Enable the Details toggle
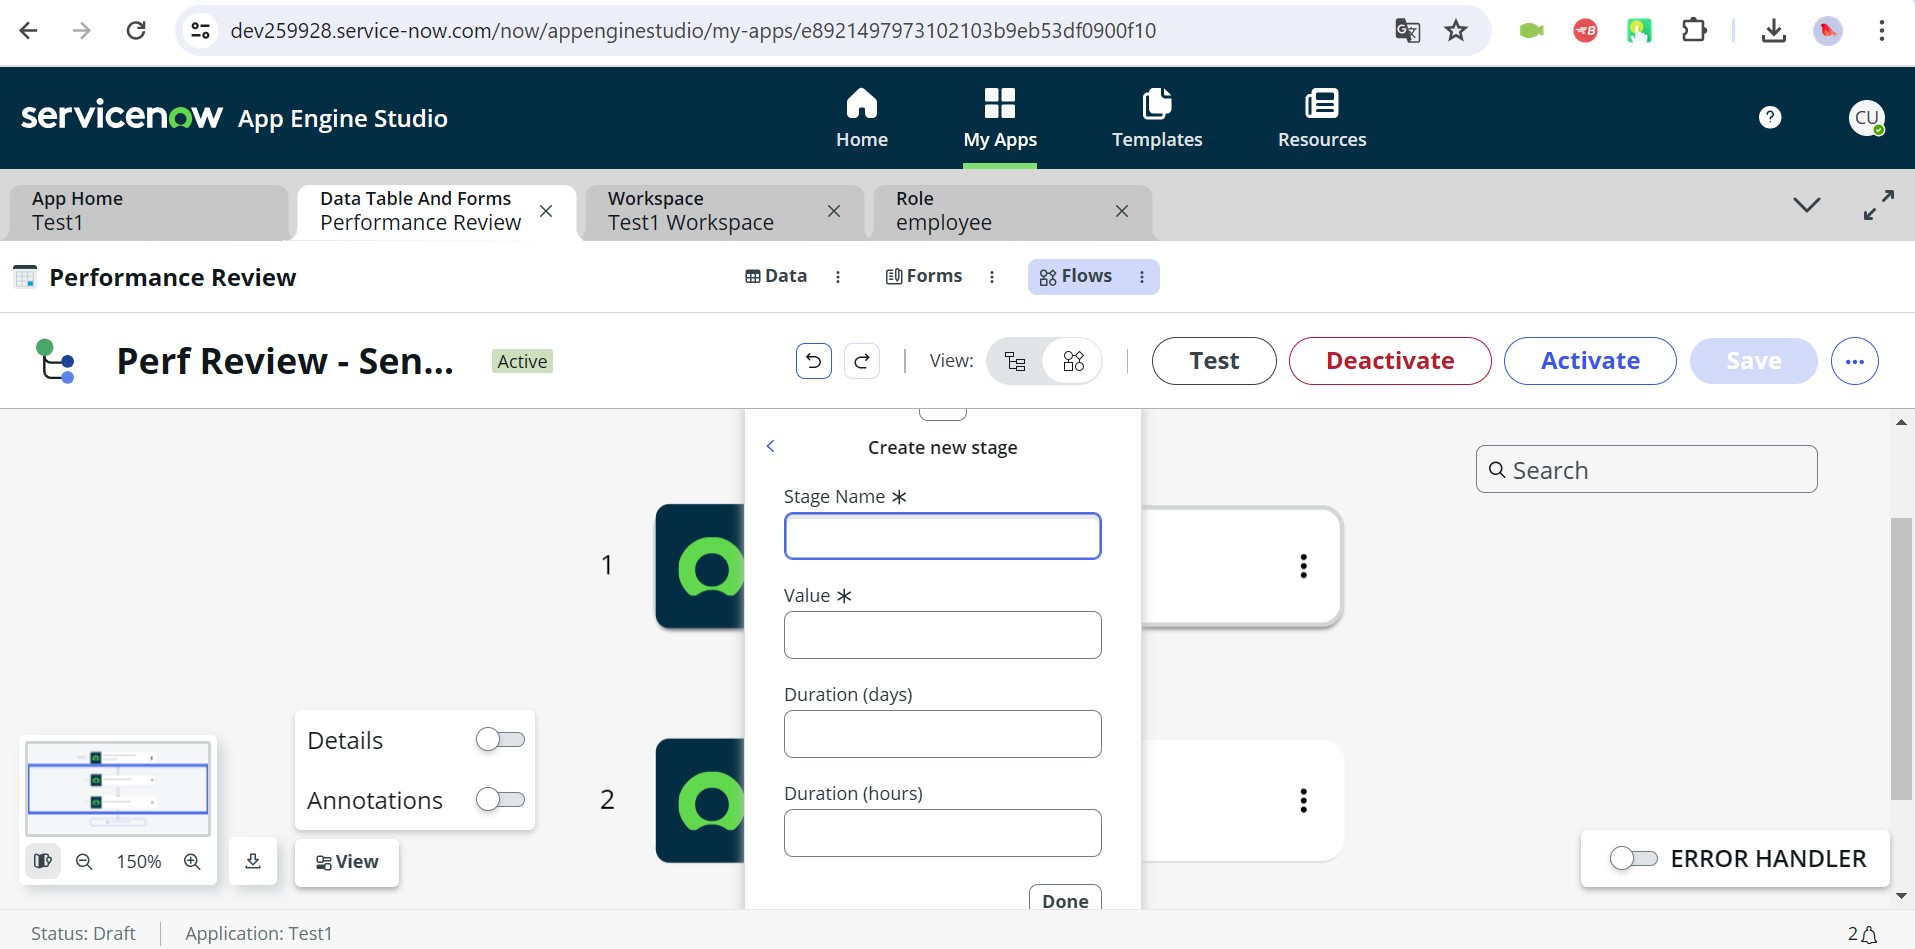The image size is (1915, 949). point(500,740)
